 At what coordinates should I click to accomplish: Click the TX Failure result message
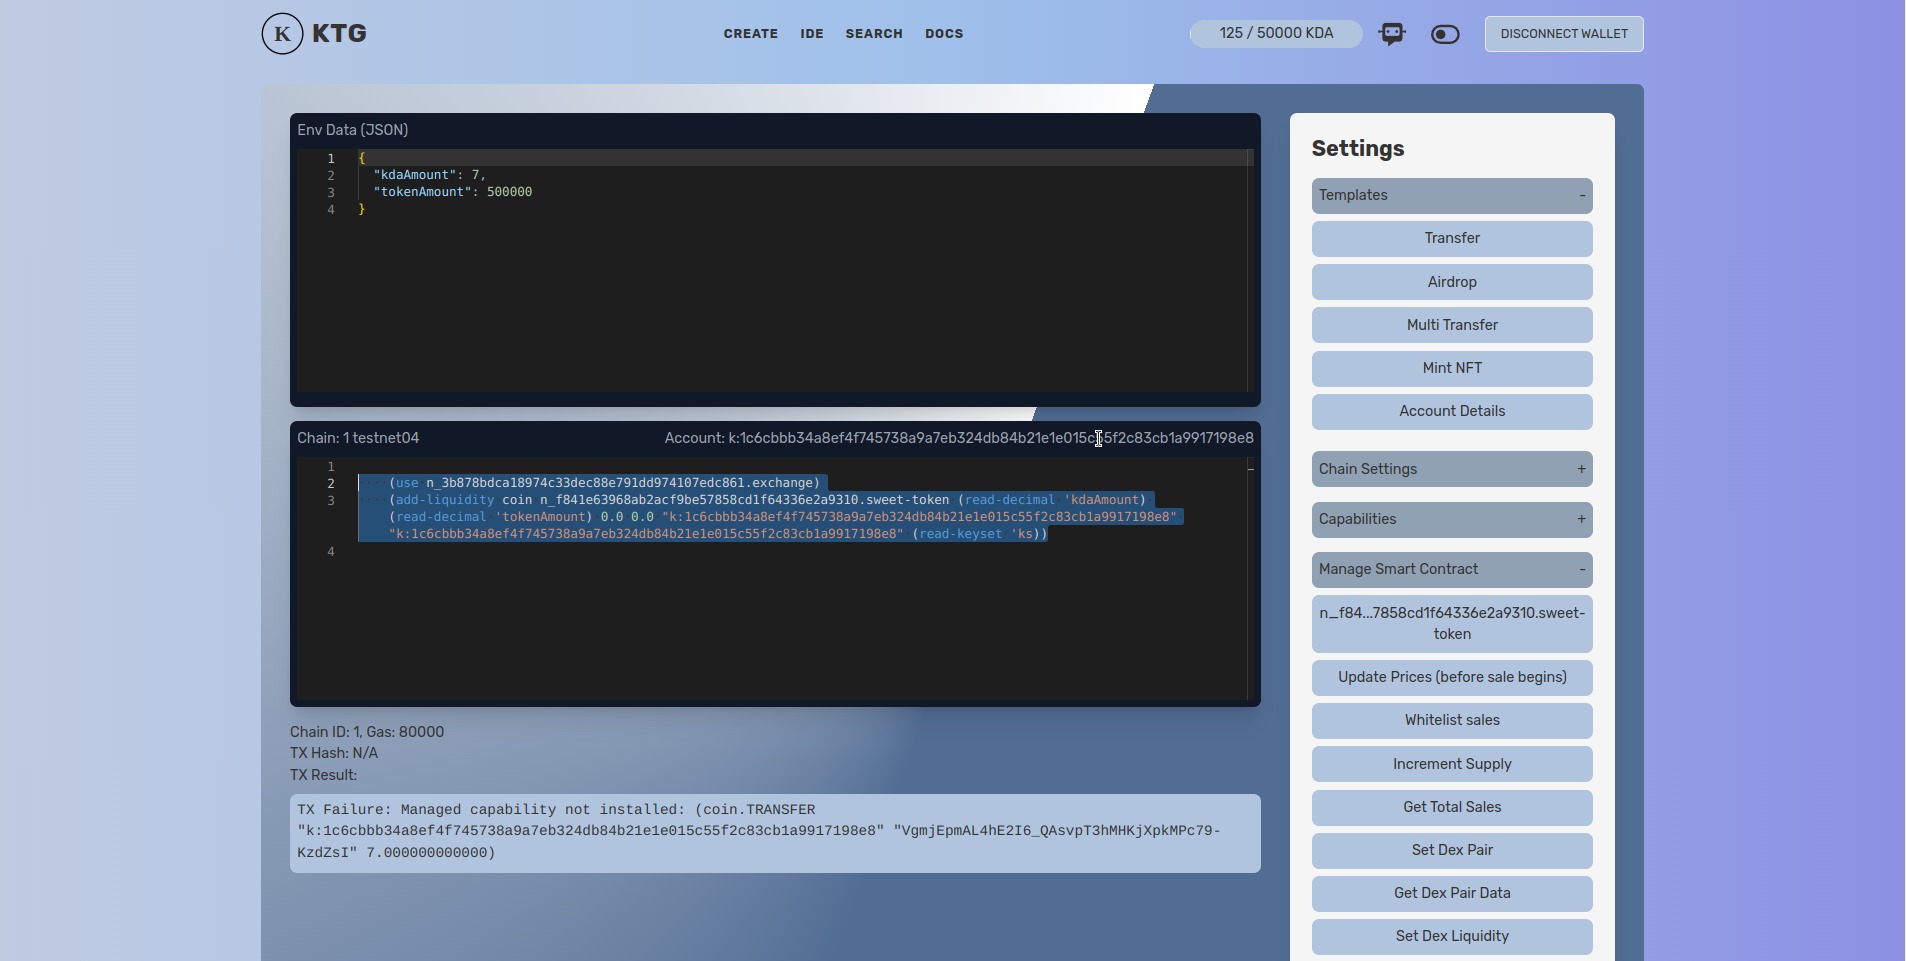pyautogui.click(x=775, y=832)
